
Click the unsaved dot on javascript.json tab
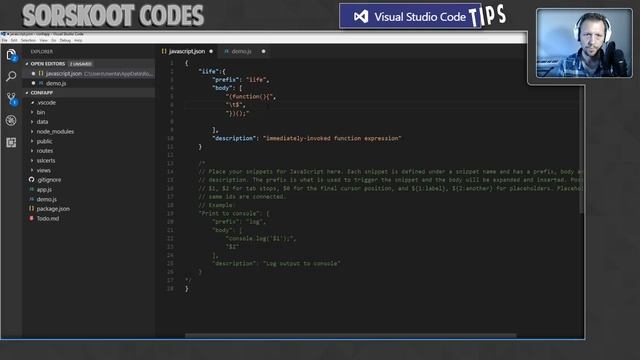click(211, 51)
